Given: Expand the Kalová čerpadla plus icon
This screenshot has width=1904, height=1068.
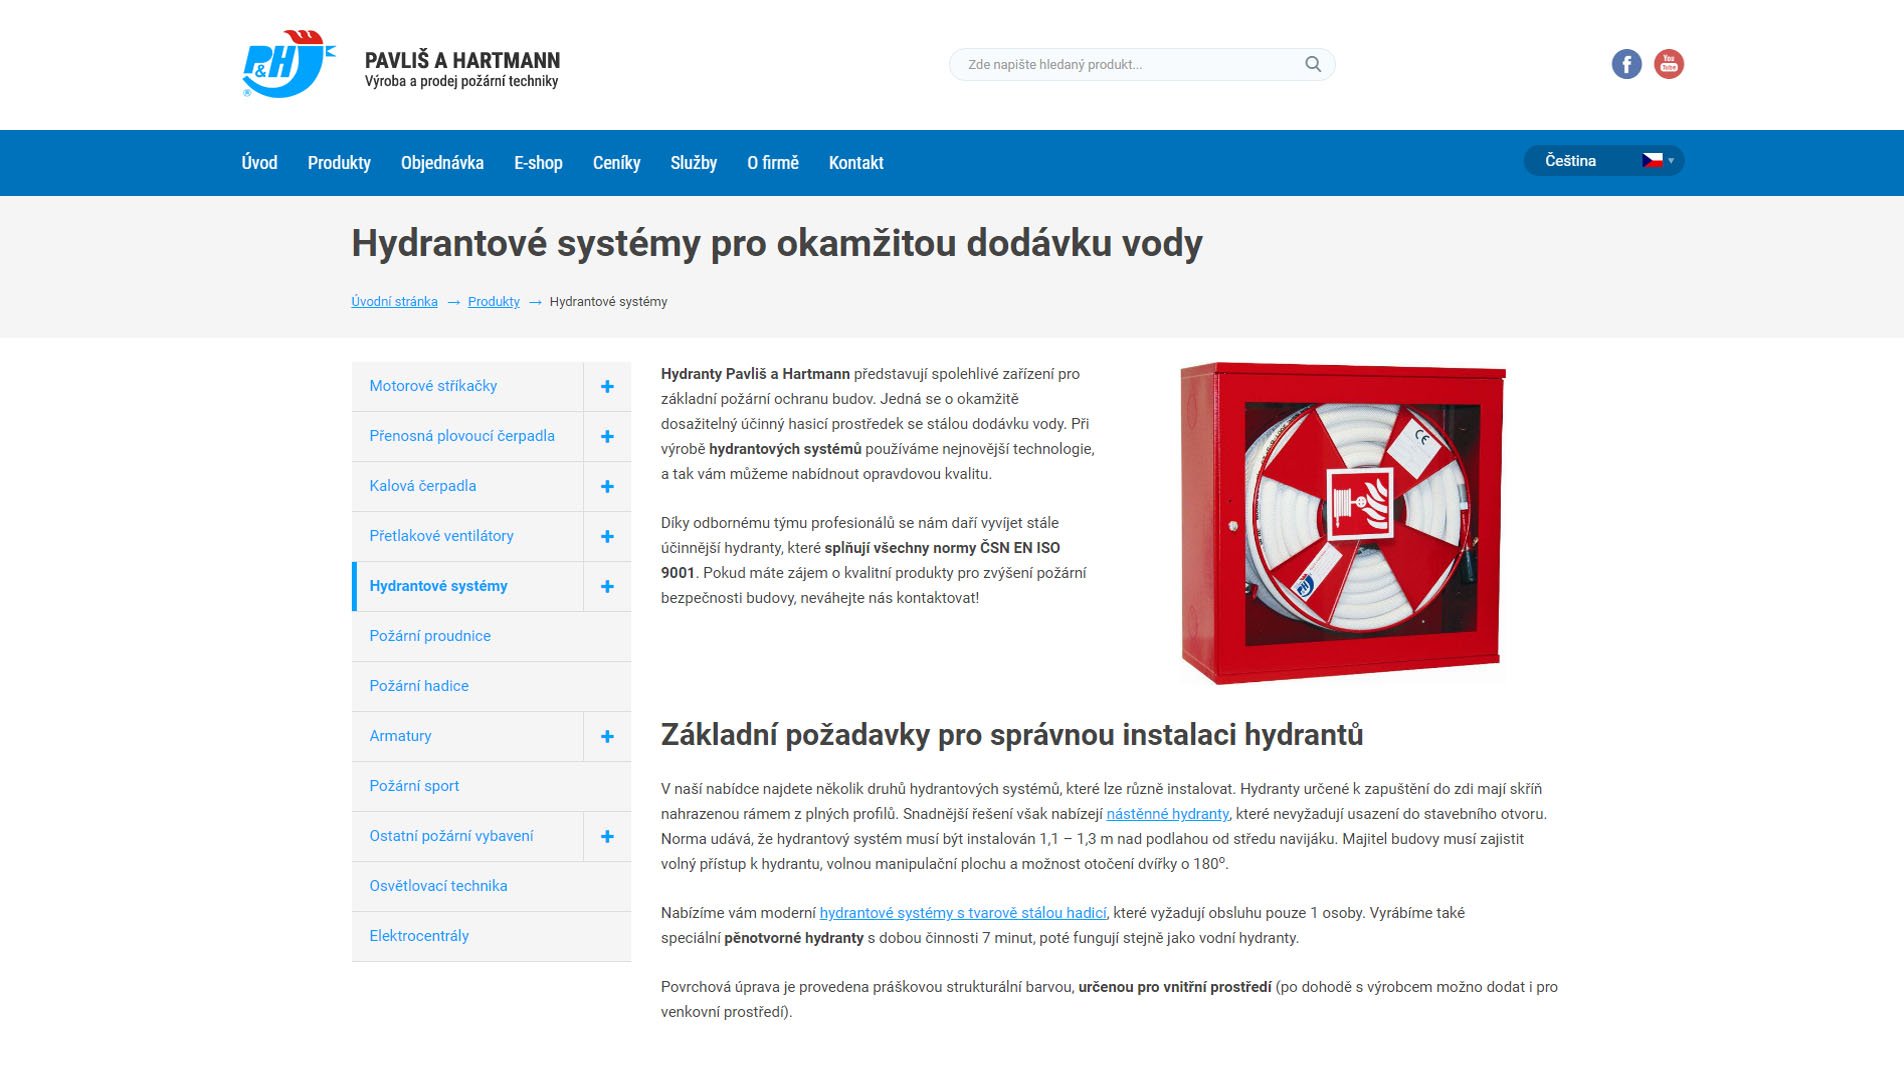Looking at the screenshot, I should [607, 486].
